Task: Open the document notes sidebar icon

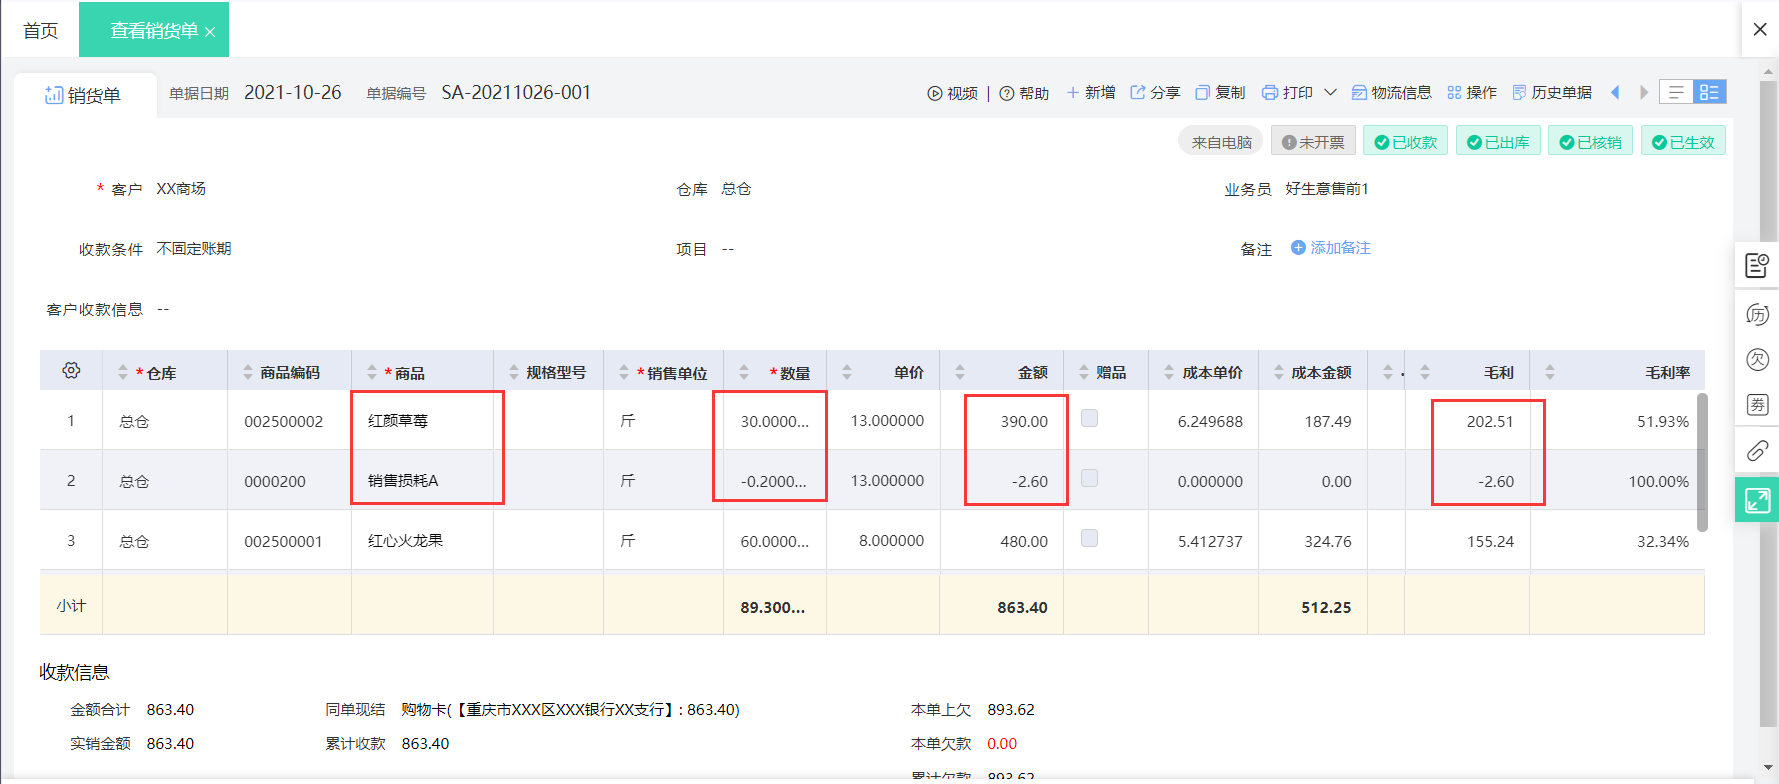Action: pyautogui.click(x=1757, y=265)
